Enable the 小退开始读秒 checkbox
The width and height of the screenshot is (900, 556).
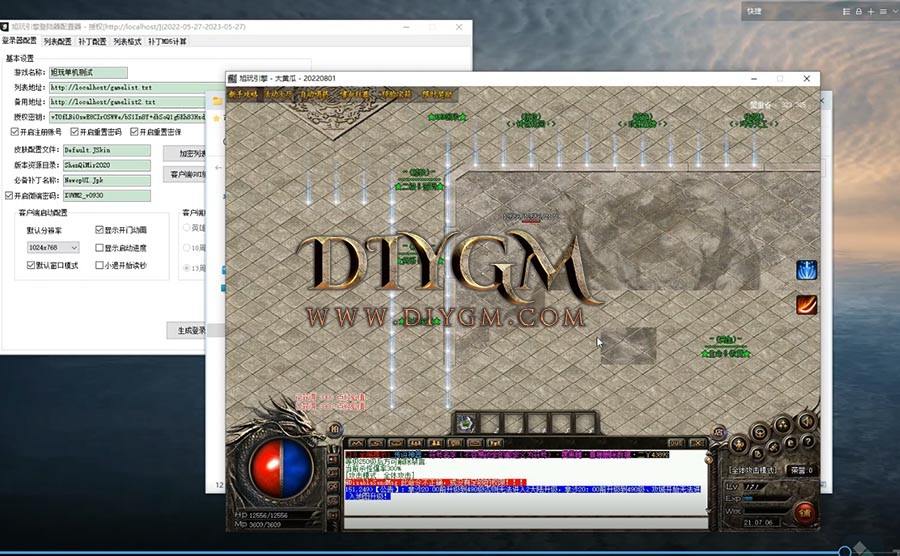click(99, 265)
